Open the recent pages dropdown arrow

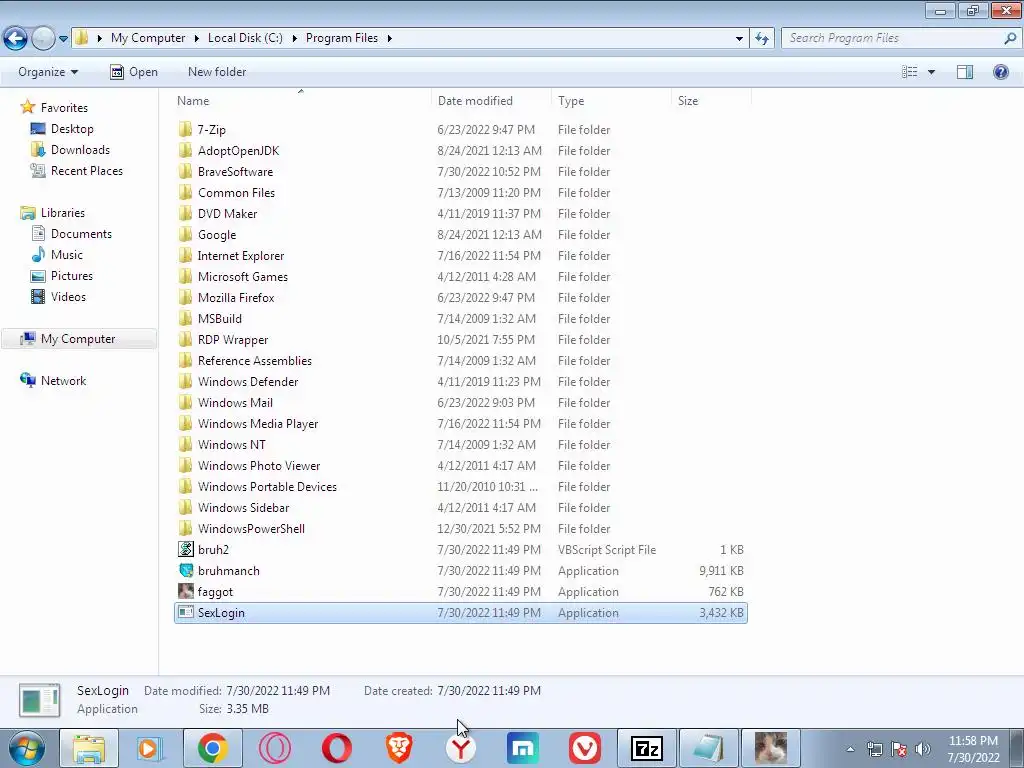click(x=63, y=39)
